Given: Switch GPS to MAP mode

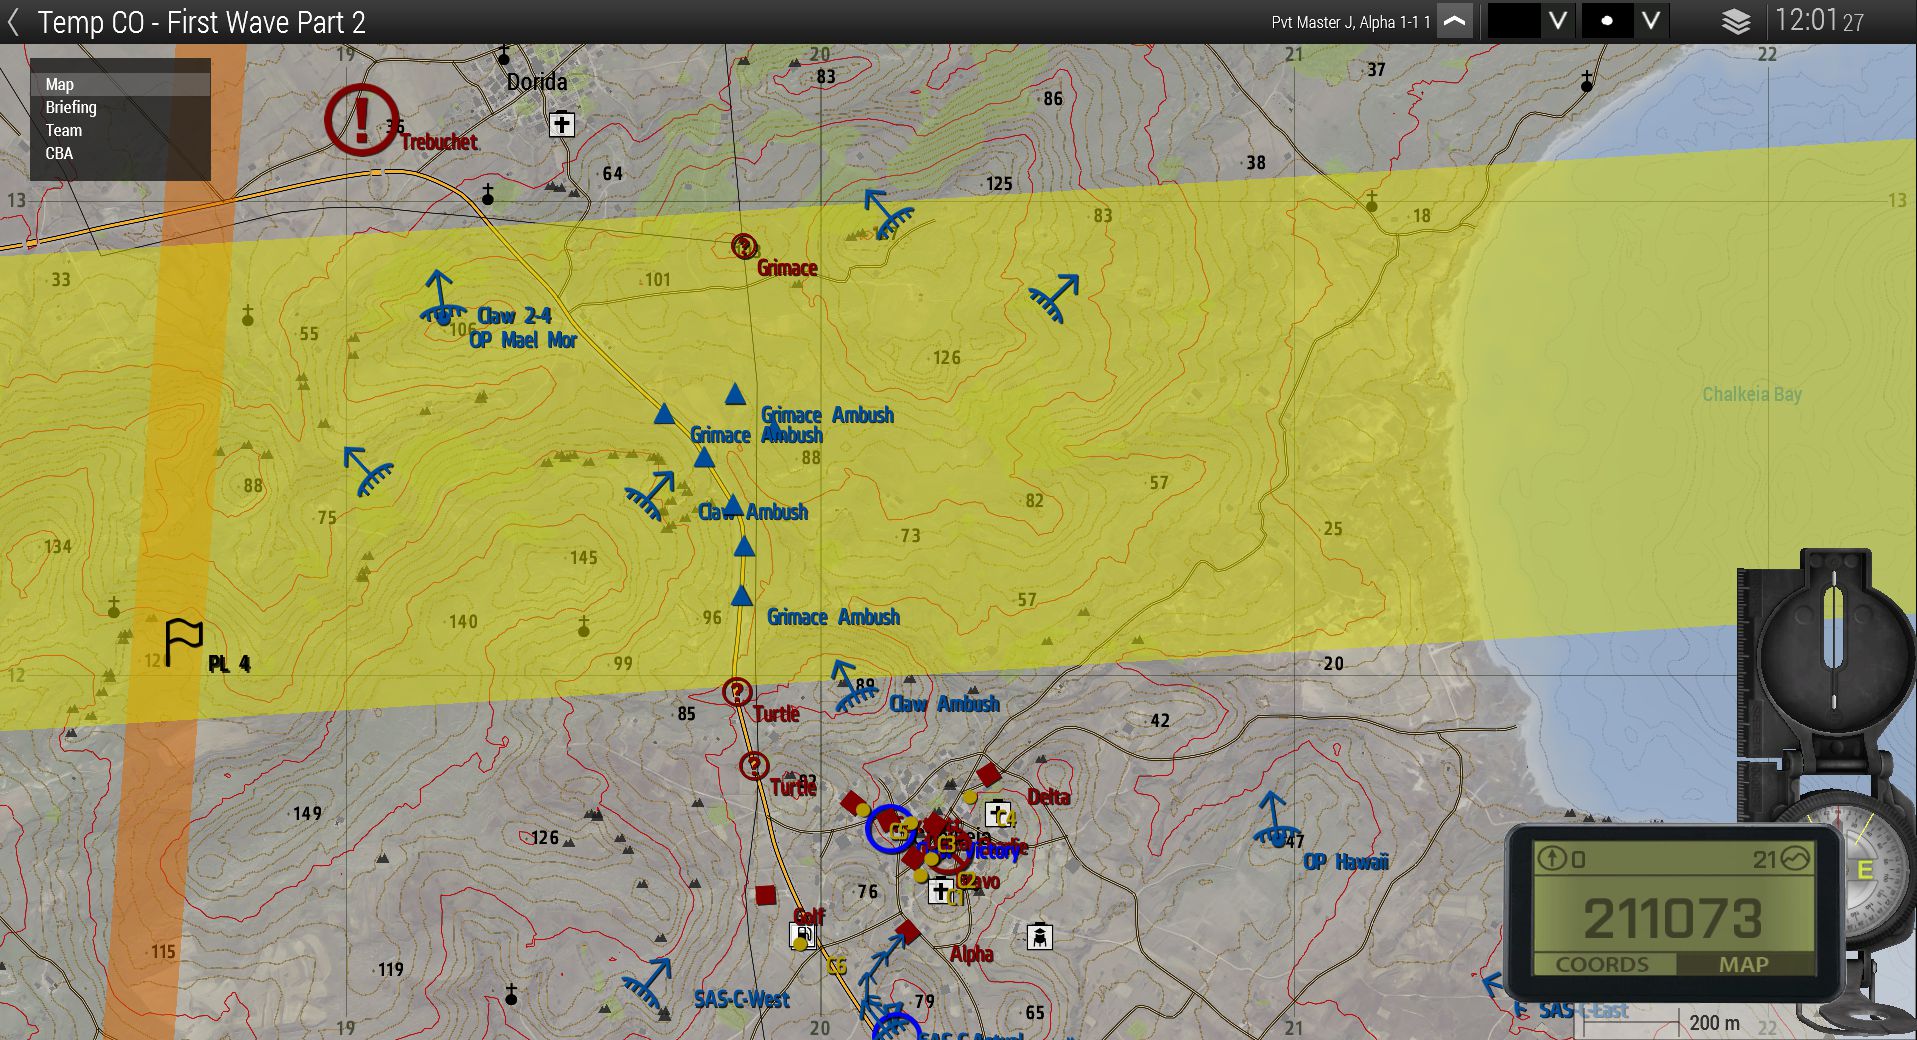Looking at the screenshot, I should pyautogui.click(x=1744, y=964).
